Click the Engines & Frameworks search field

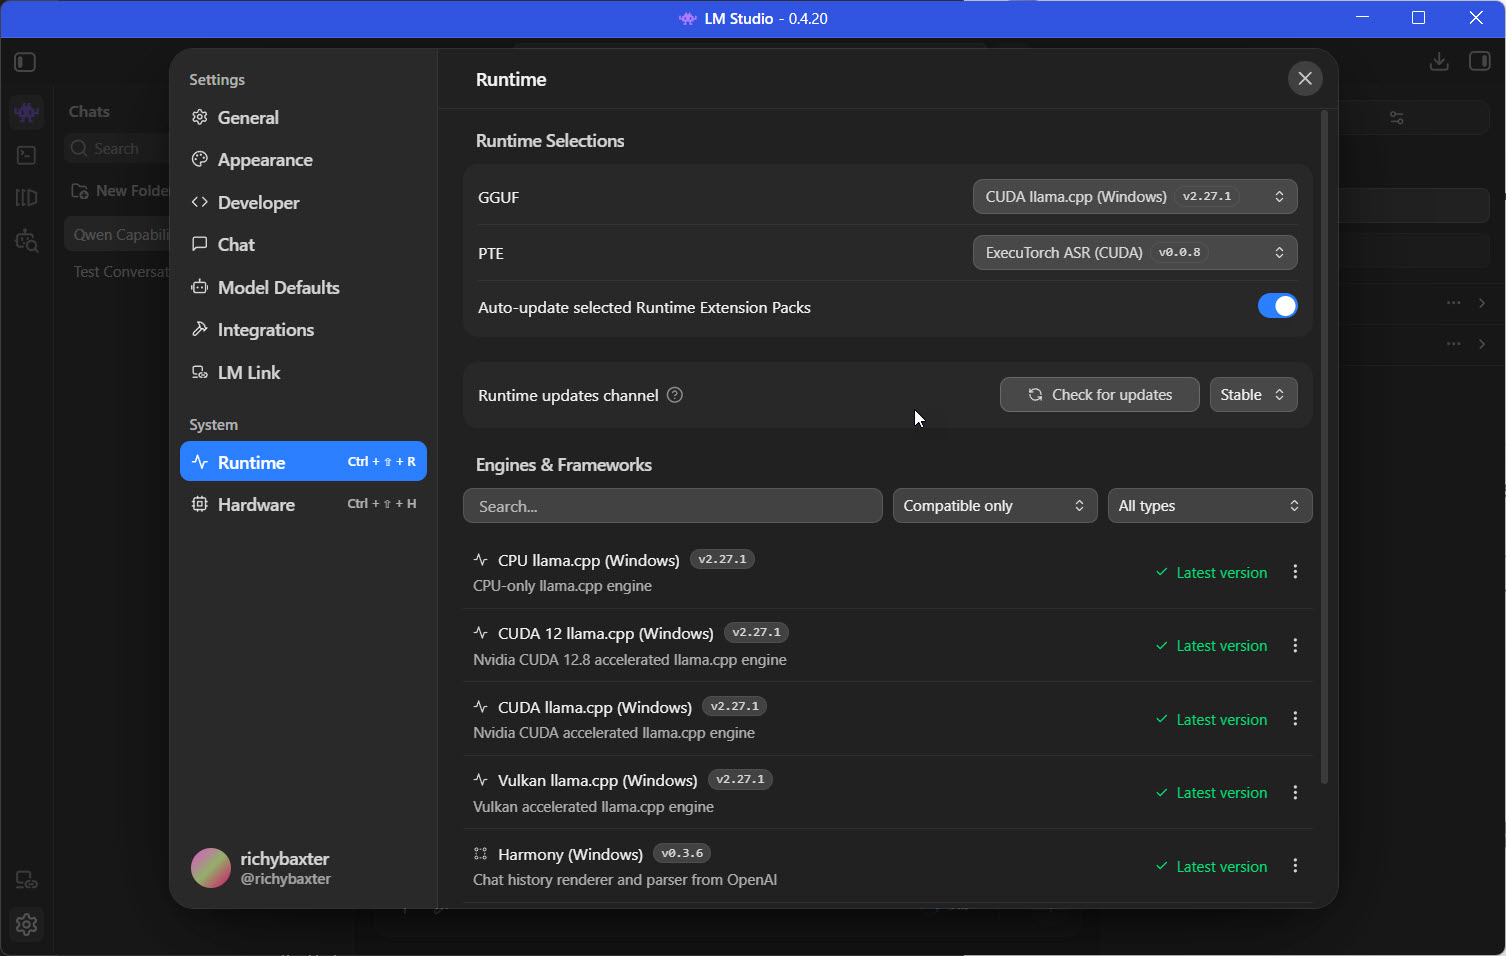(x=673, y=506)
